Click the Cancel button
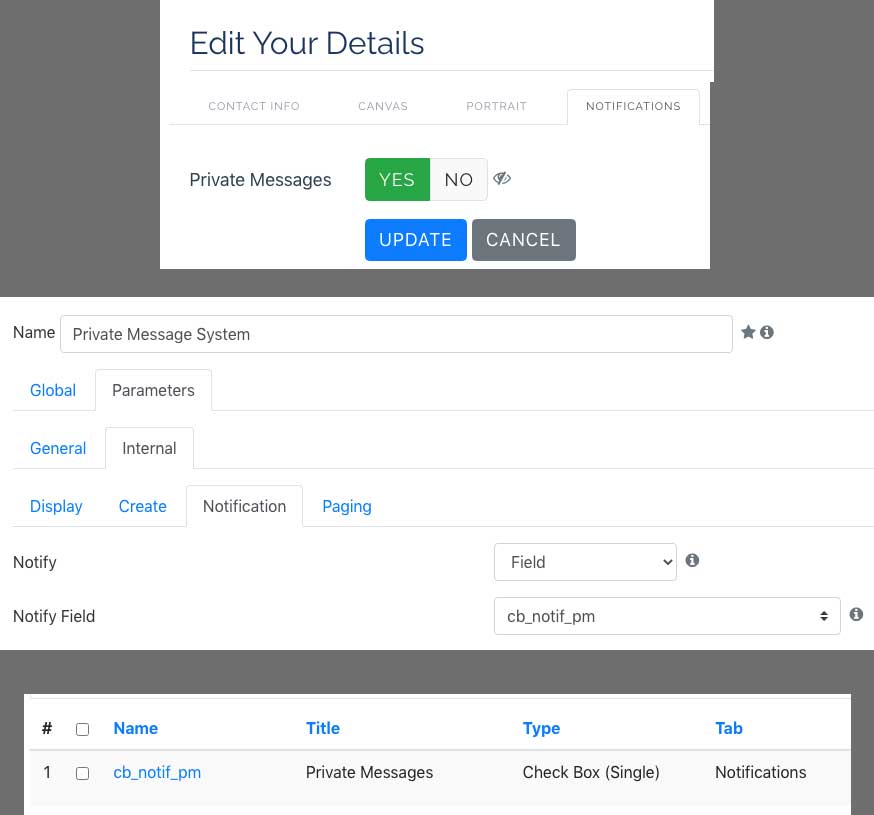 coord(523,240)
